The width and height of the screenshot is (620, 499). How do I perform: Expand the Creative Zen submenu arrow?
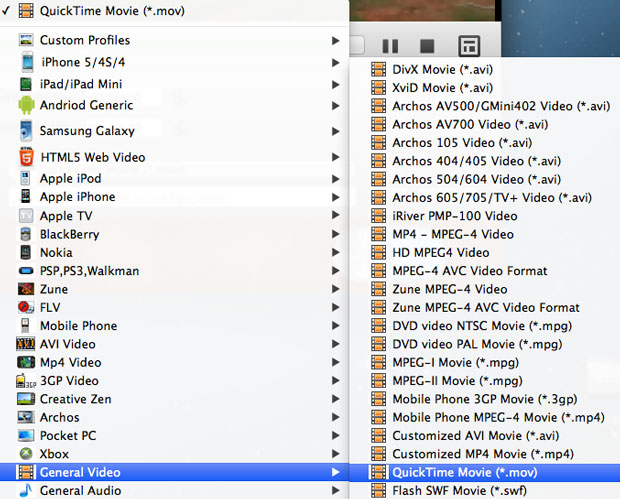336,399
